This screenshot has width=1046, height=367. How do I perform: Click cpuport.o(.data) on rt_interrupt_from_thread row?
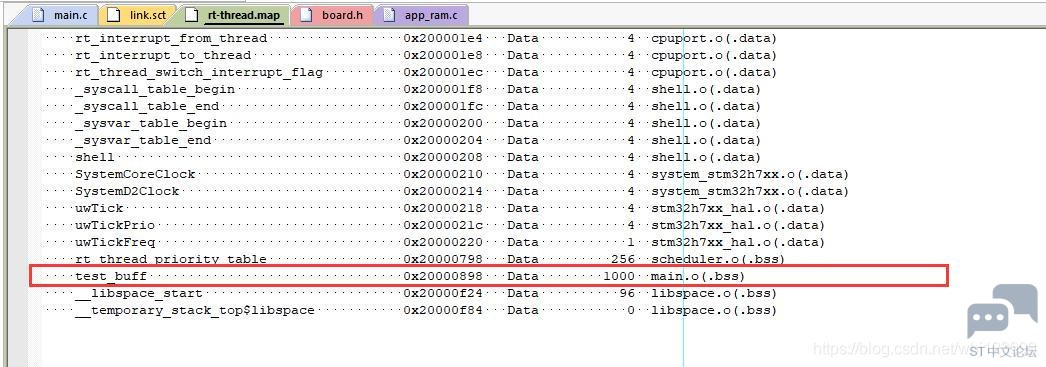click(714, 38)
